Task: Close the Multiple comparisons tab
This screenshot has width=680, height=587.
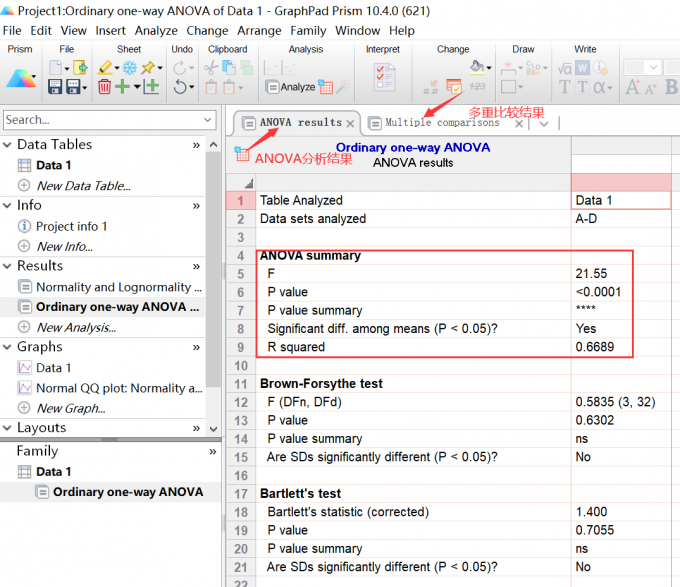Action: point(518,124)
